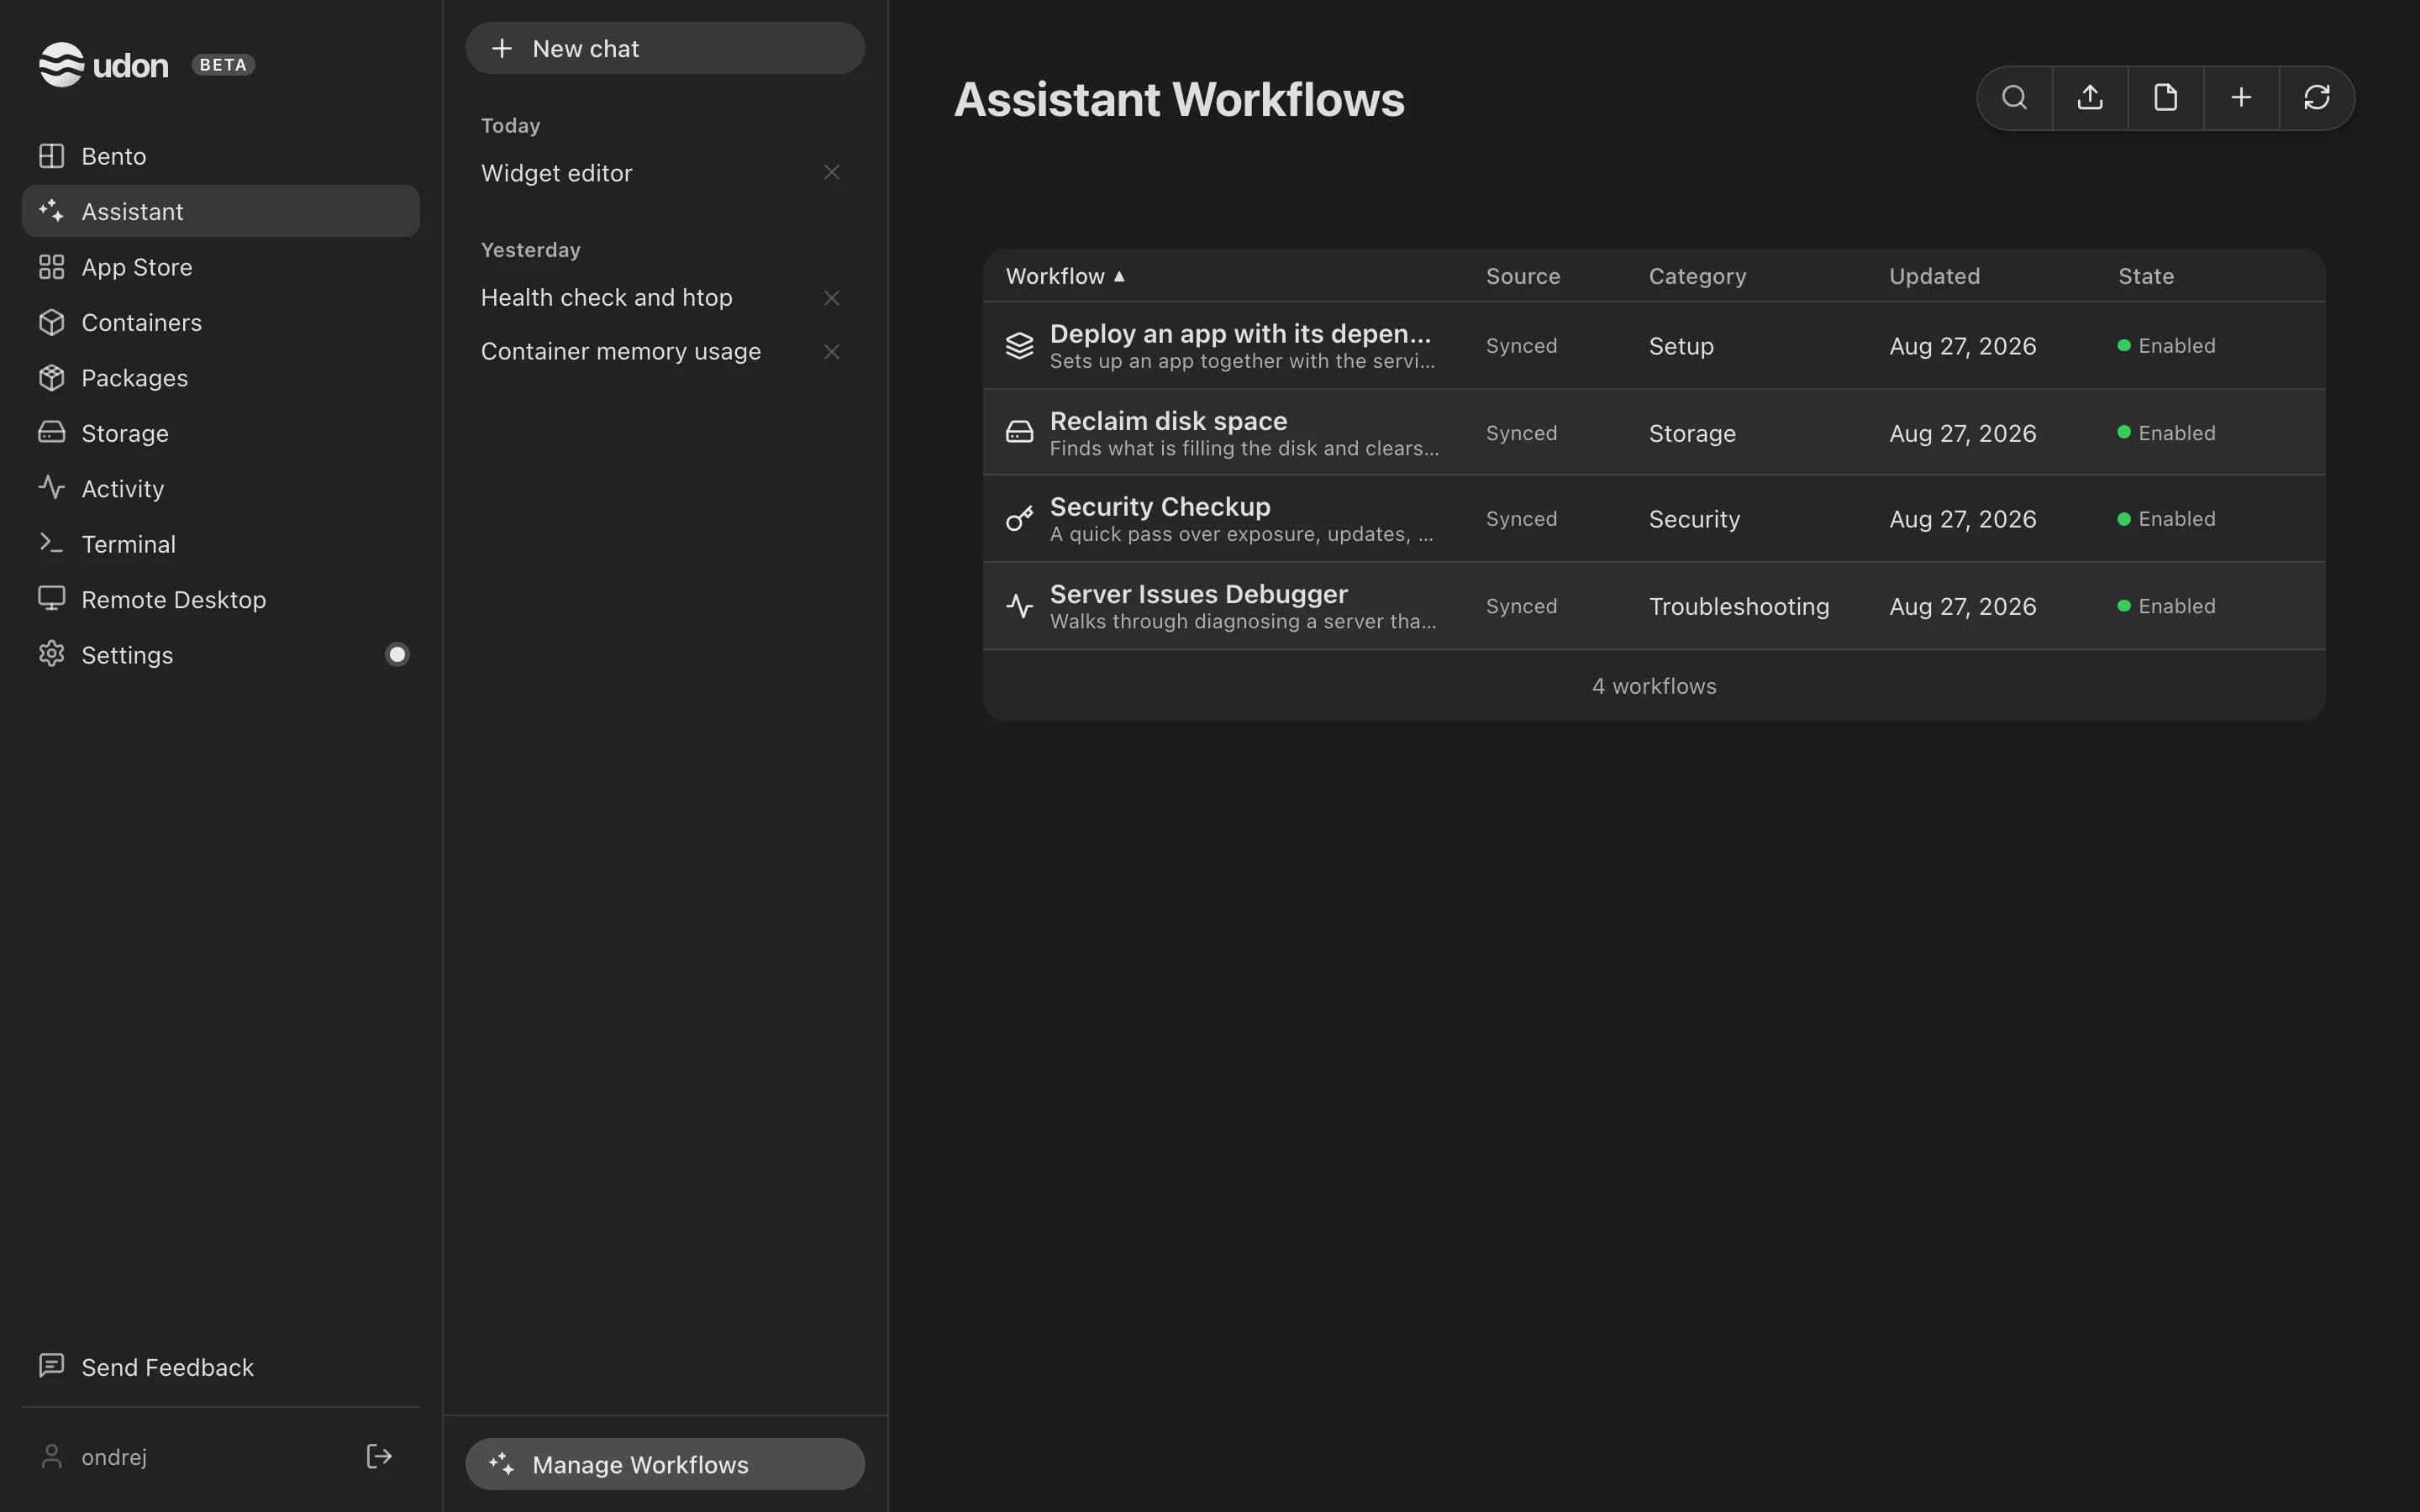
Task: Click the ondrej user profile
Action: coord(94,1457)
